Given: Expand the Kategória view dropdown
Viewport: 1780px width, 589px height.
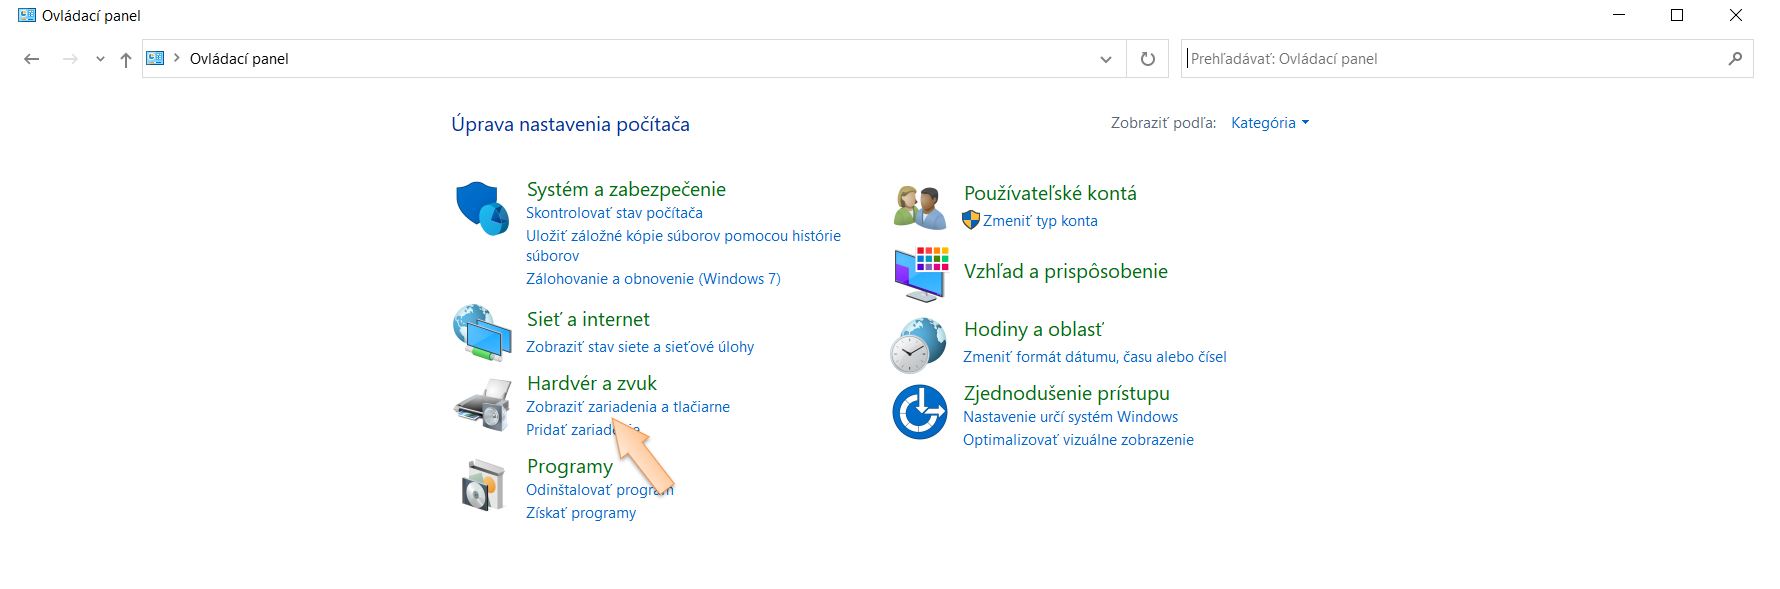Looking at the screenshot, I should point(1269,123).
